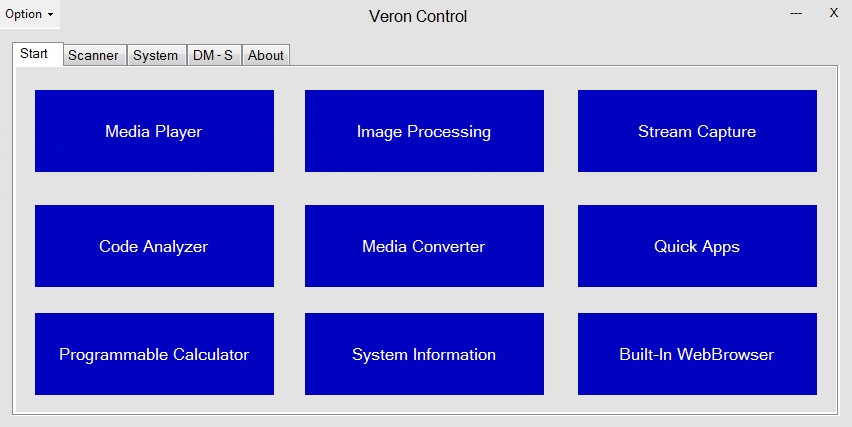Image resolution: width=852 pixels, height=427 pixels.
Task: Minimize the Veron Control window
Action: [x=796, y=13]
